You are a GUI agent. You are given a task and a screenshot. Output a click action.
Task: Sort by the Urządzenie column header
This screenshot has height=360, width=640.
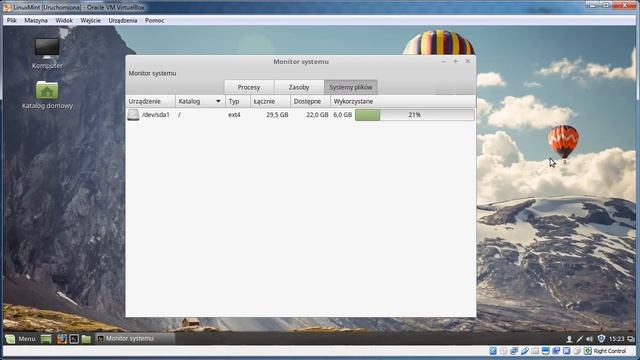[151, 101]
